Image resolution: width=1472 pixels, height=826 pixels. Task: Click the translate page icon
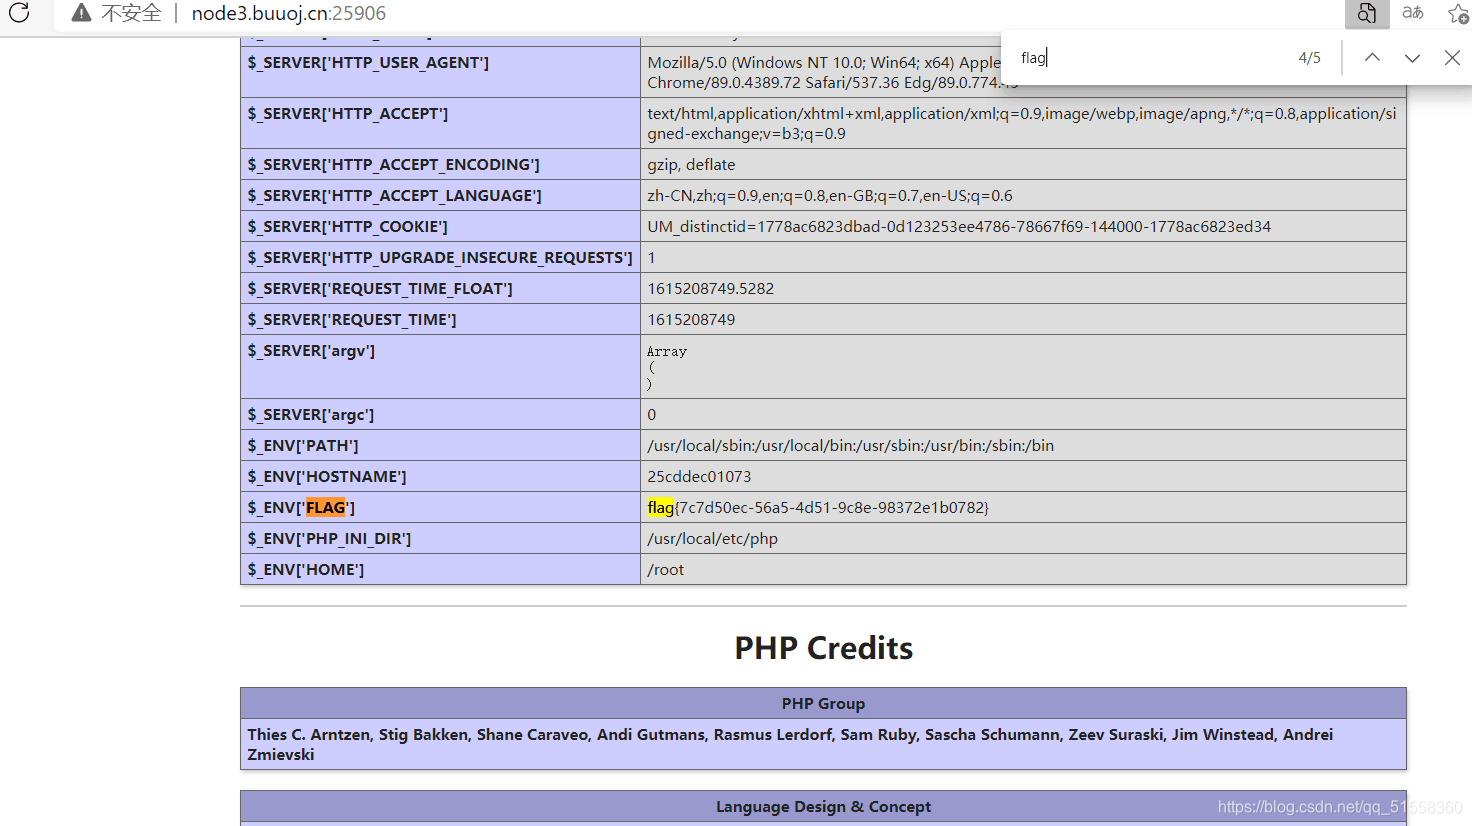coord(1413,13)
